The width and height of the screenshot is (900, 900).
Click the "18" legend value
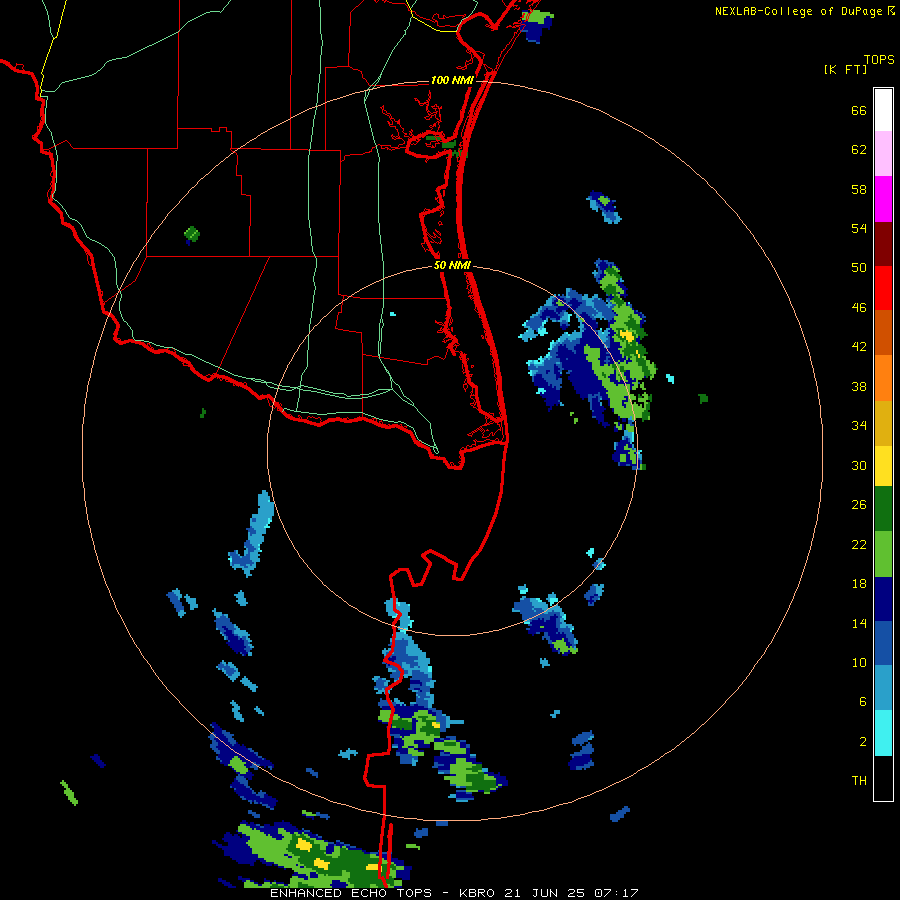pos(859,584)
